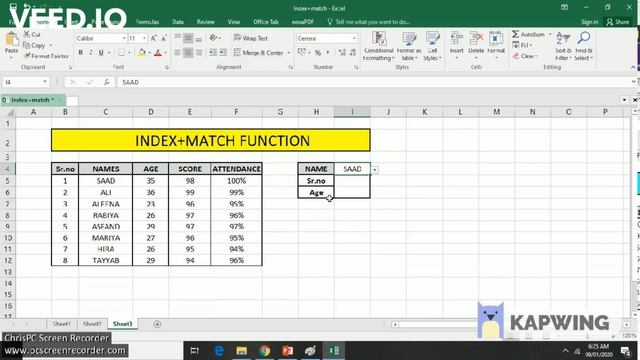Apply the percent style icon

318,53
